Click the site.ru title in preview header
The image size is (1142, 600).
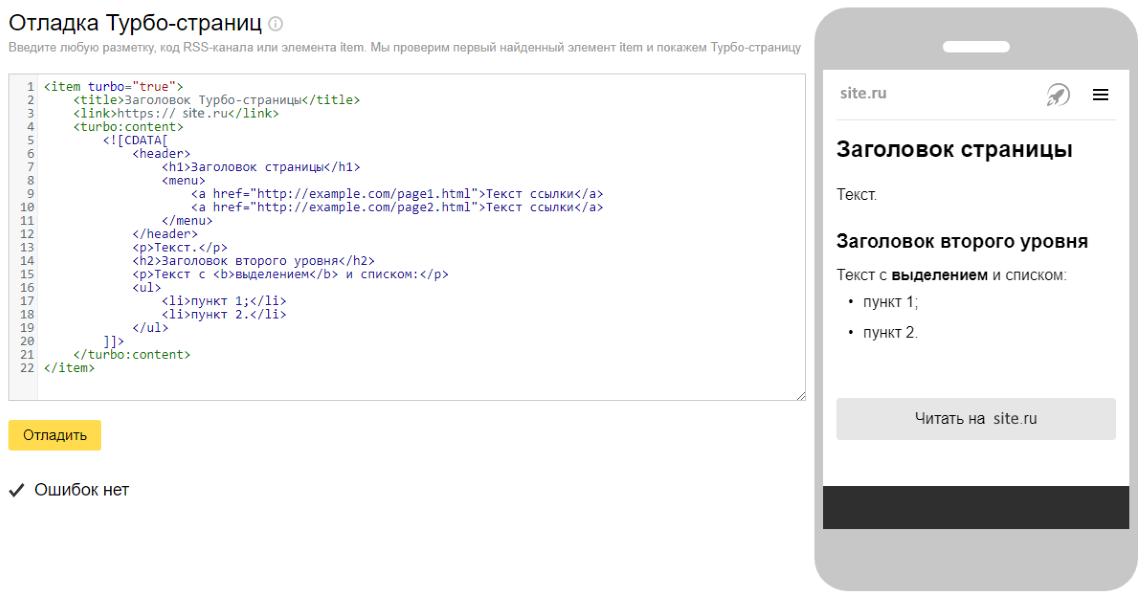coord(863,94)
